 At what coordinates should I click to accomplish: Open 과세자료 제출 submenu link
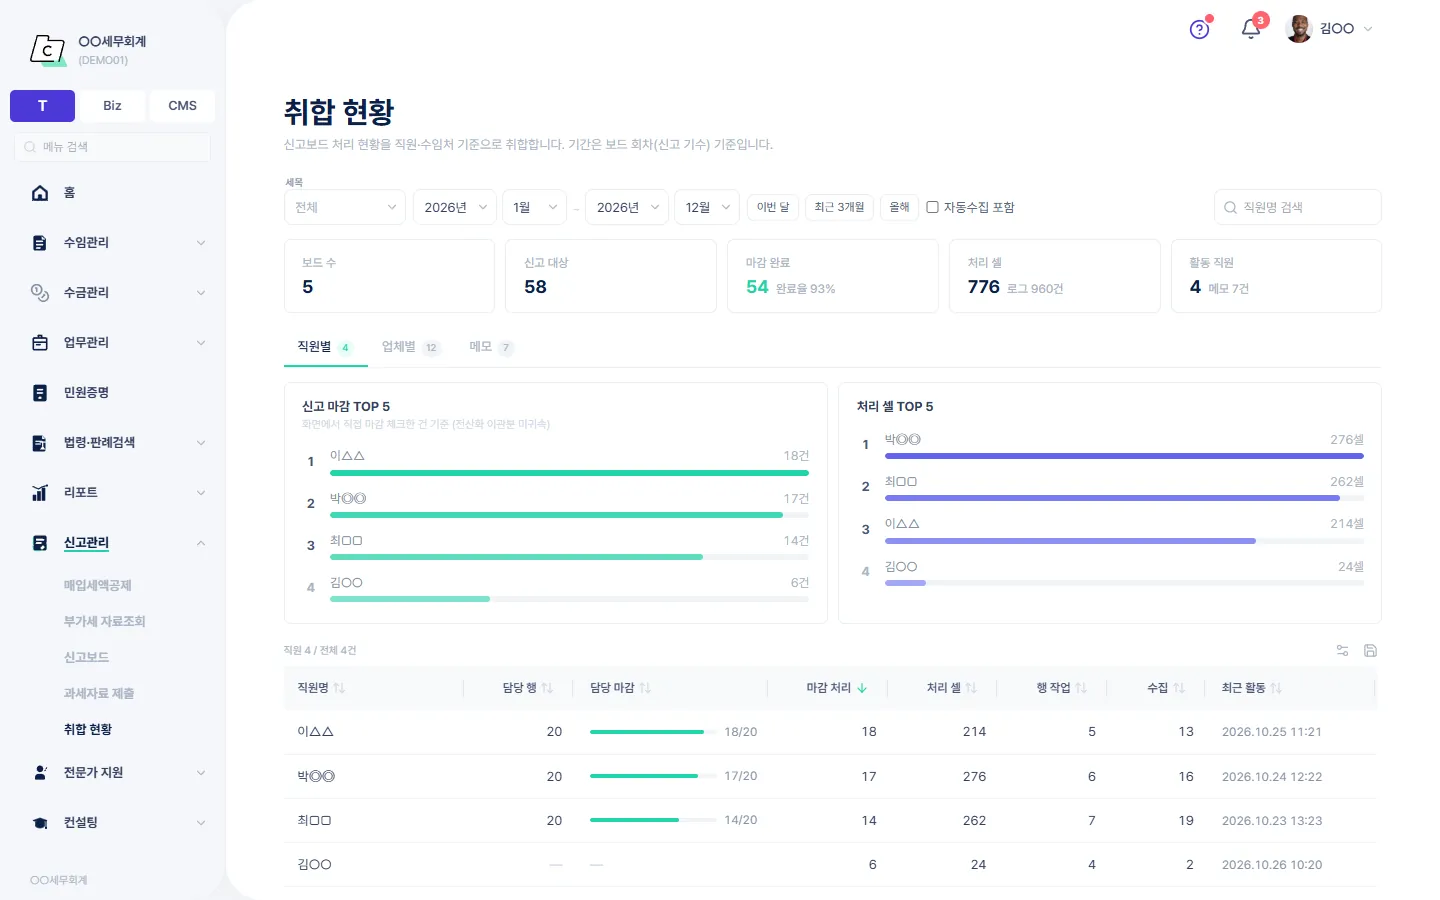pos(98,694)
